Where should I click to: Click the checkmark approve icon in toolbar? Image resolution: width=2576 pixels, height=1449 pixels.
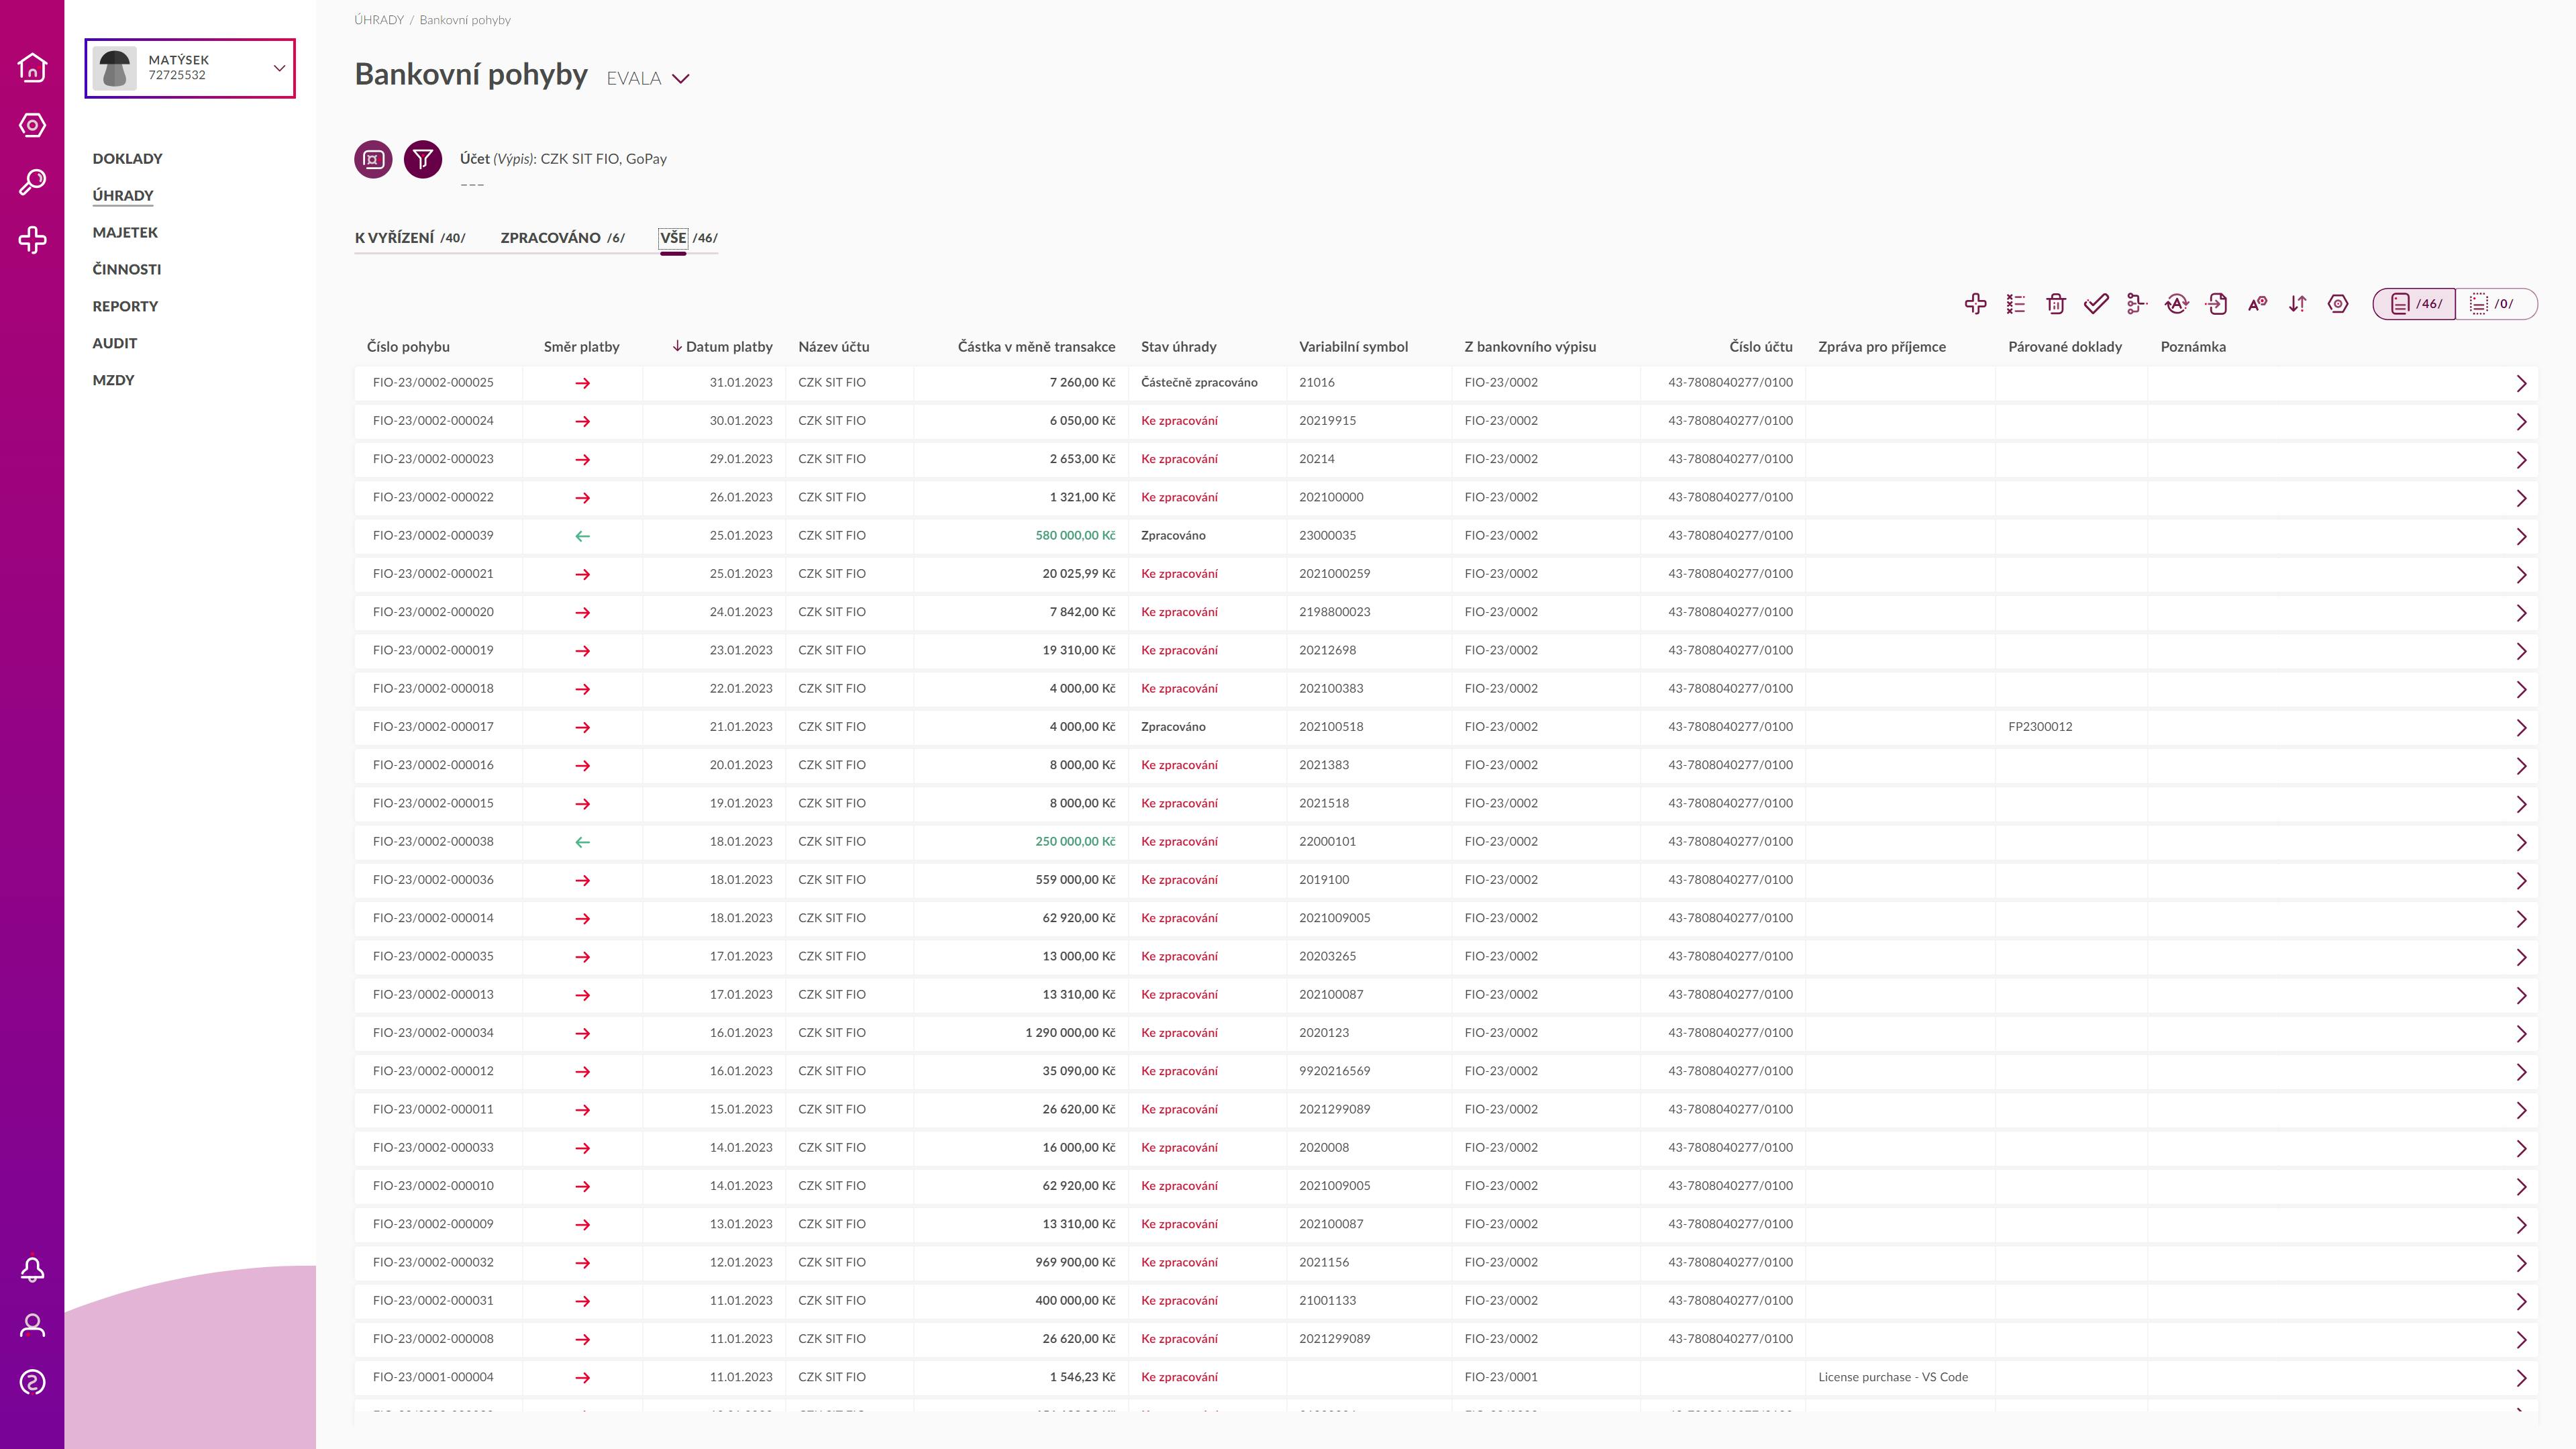click(2096, 304)
